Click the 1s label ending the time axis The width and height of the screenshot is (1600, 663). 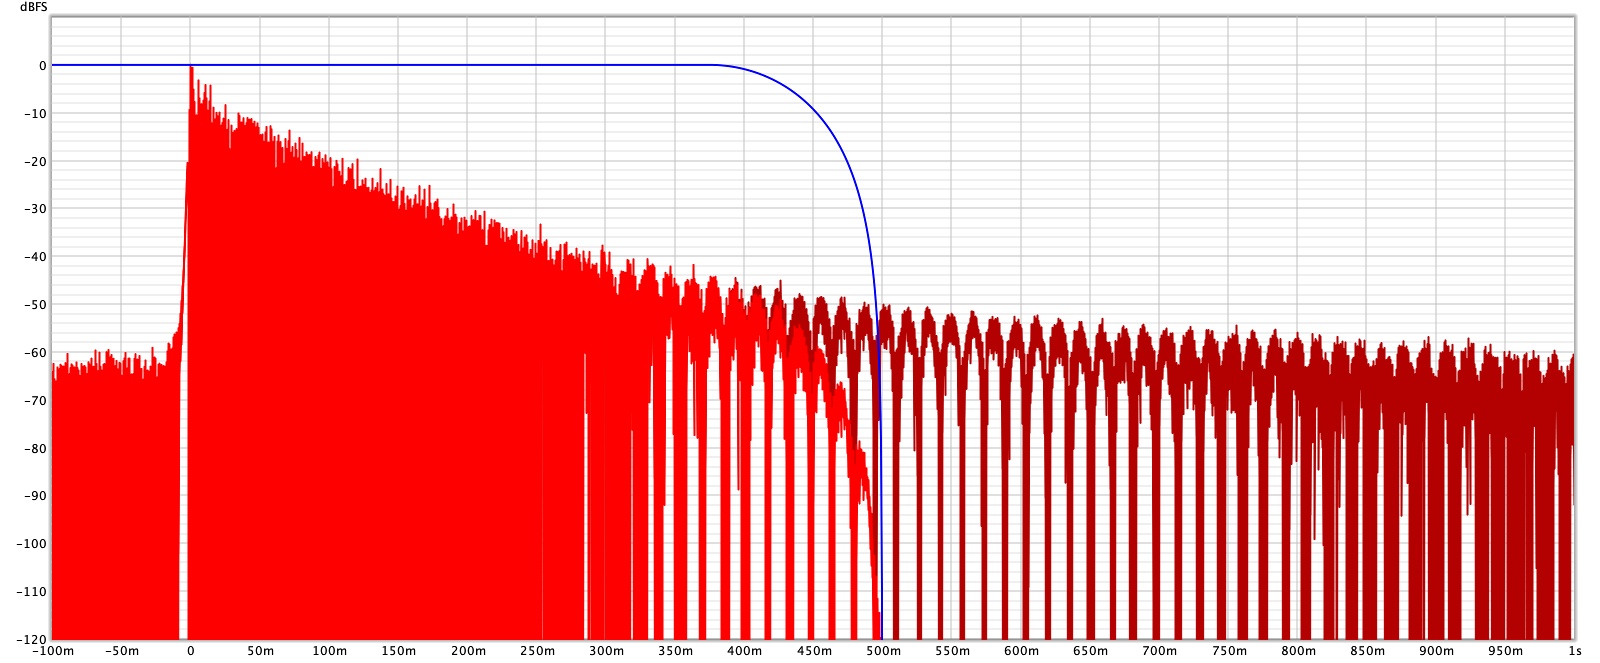(1575, 651)
